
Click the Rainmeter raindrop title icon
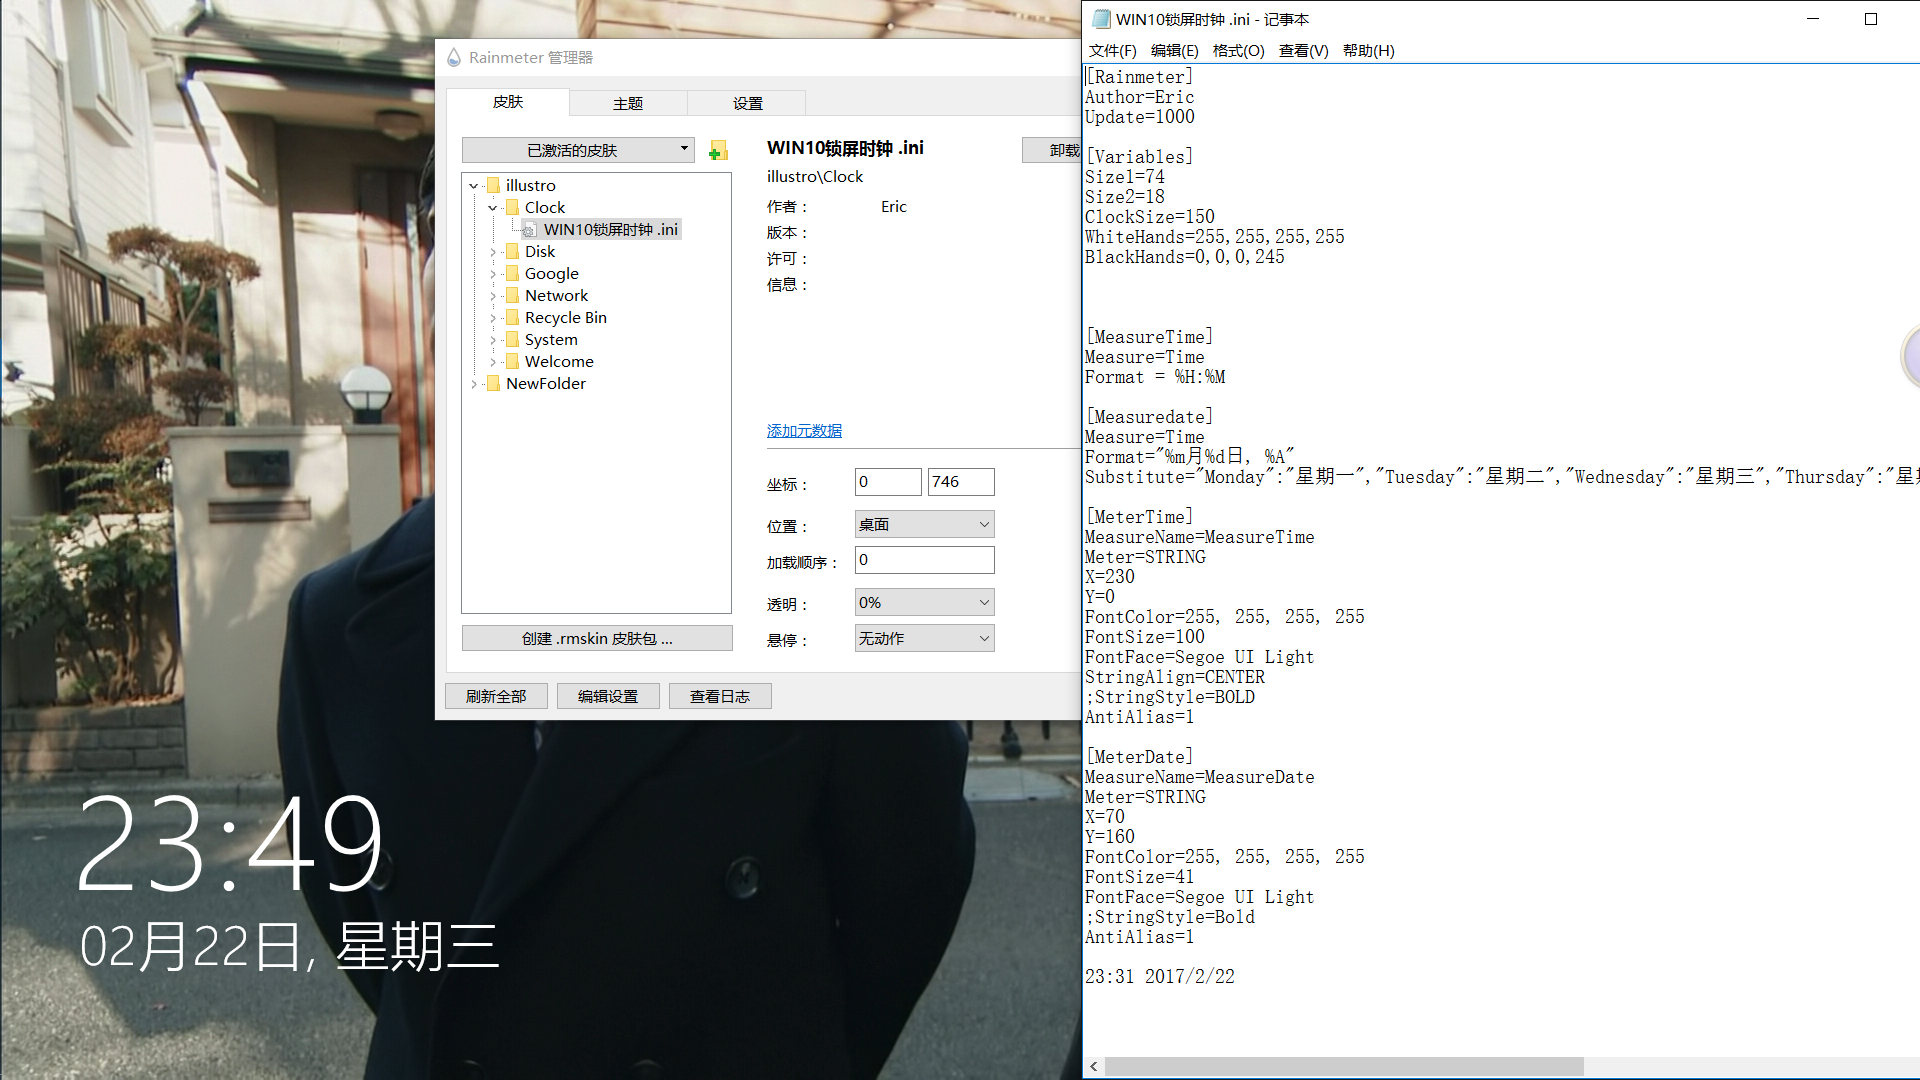[x=454, y=58]
